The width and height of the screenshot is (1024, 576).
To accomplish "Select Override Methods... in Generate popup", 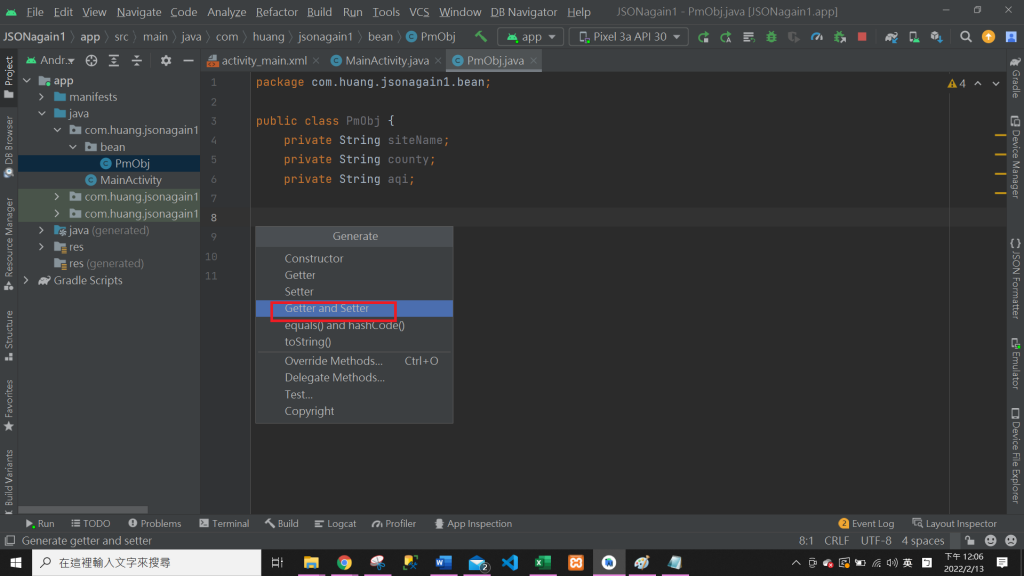I will point(354,361).
